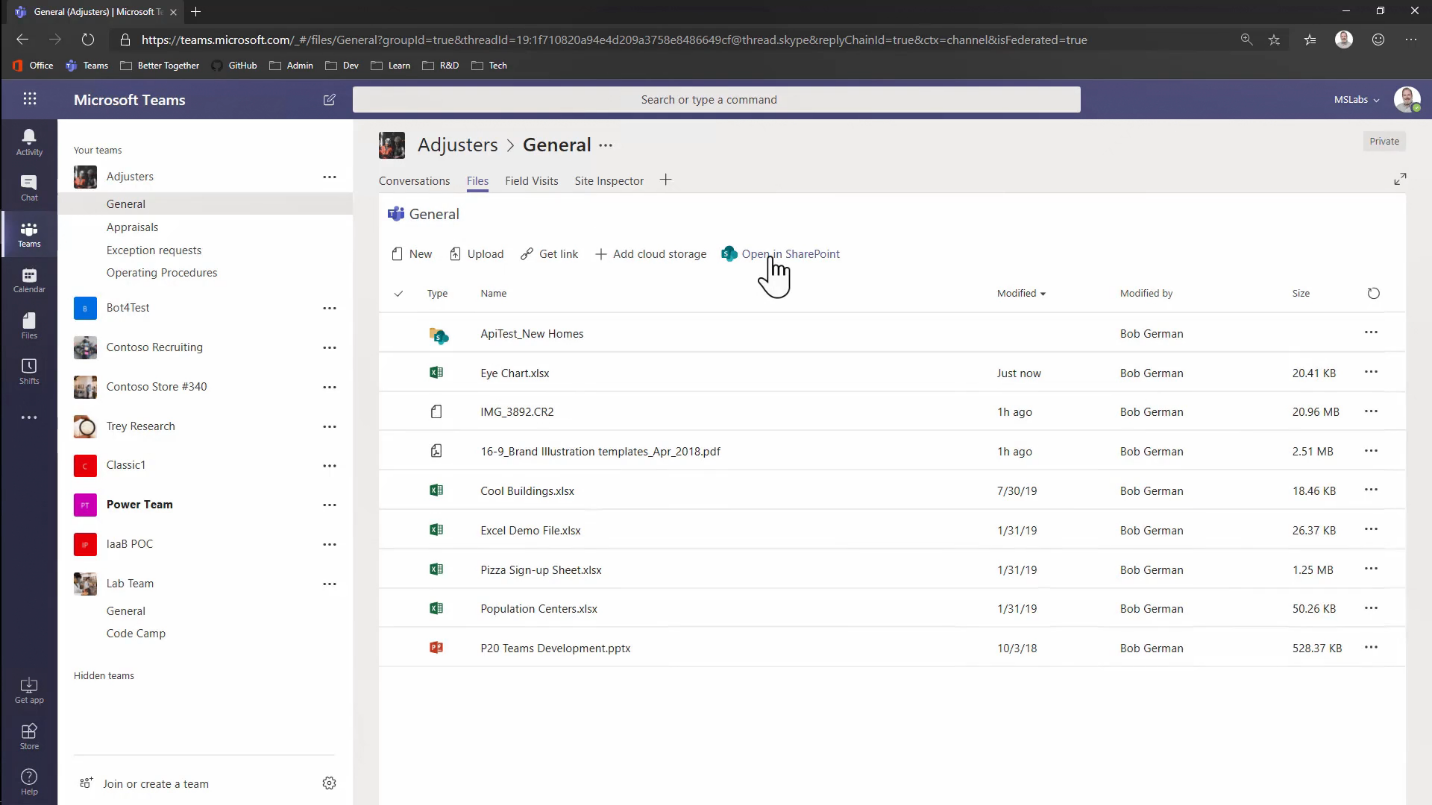Add a new tab with plus icon
The height and width of the screenshot is (805, 1432).
tap(665, 180)
